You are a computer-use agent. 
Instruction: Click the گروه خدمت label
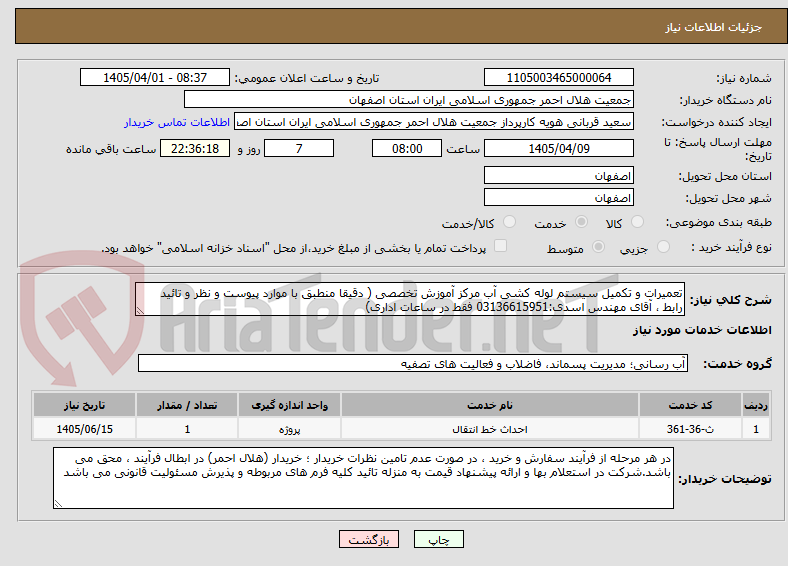(x=737, y=363)
